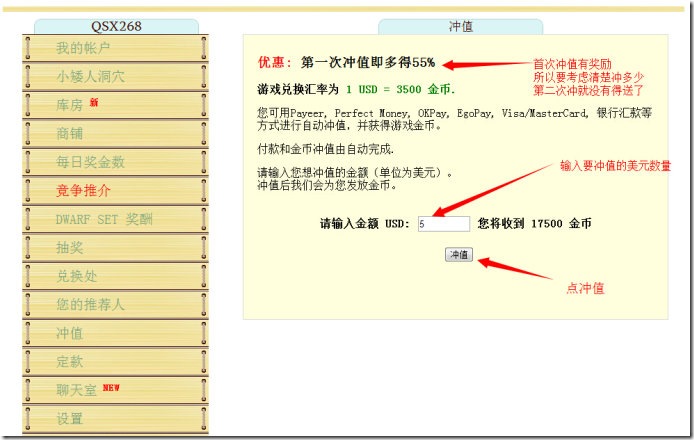Click the red 新 badge beside 库房
694x440 pixels.
pos(94,103)
